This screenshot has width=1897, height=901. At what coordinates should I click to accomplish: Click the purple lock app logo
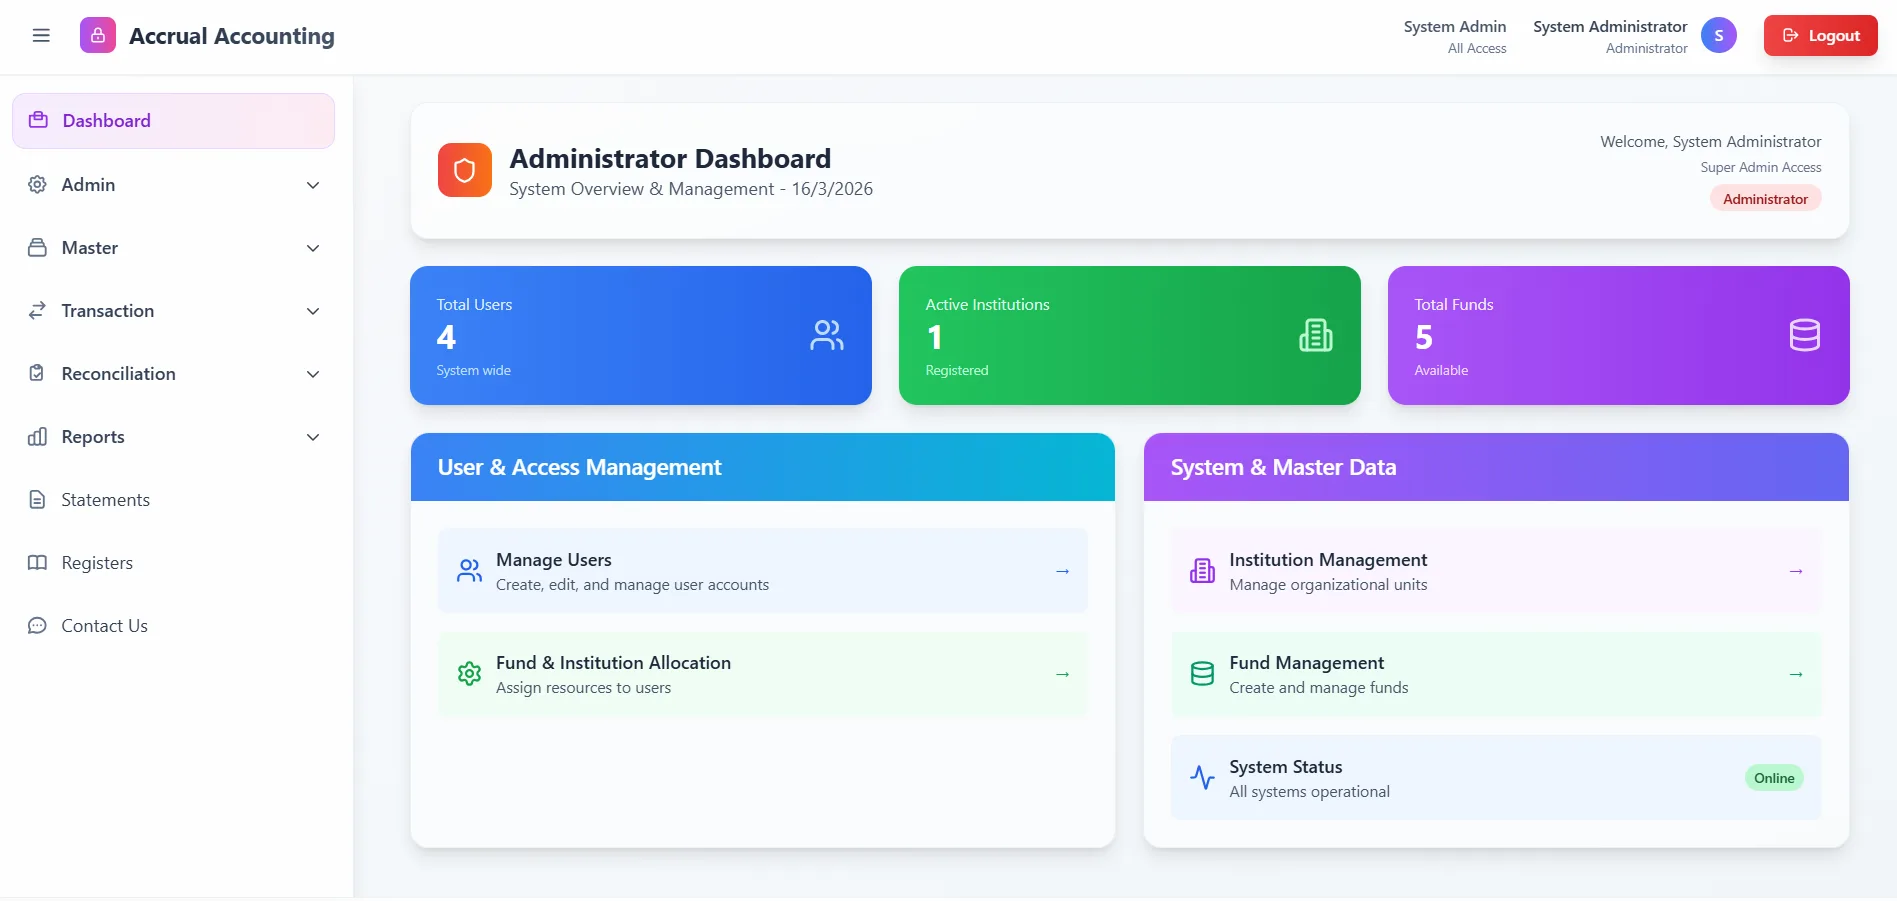[98, 36]
